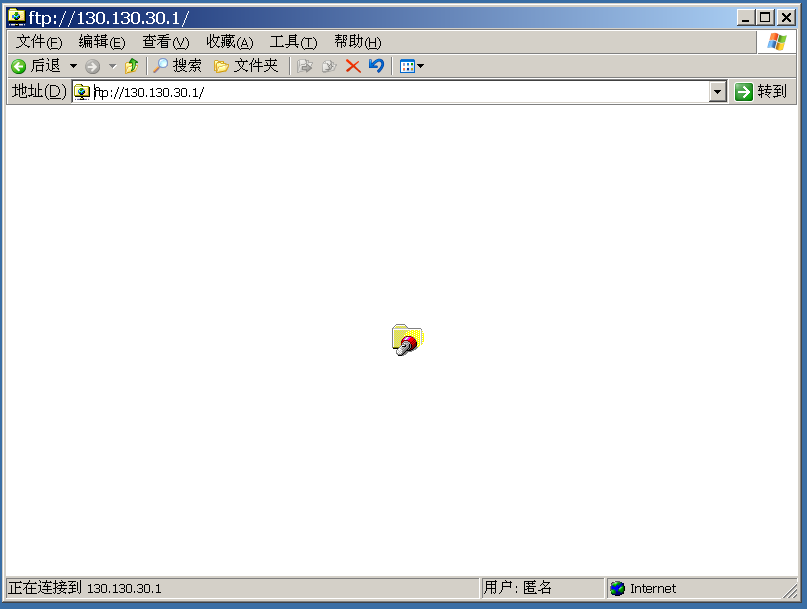Screen dimensions: 807x609
Task: Click the green Back arrow icon
Action: point(19,66)
